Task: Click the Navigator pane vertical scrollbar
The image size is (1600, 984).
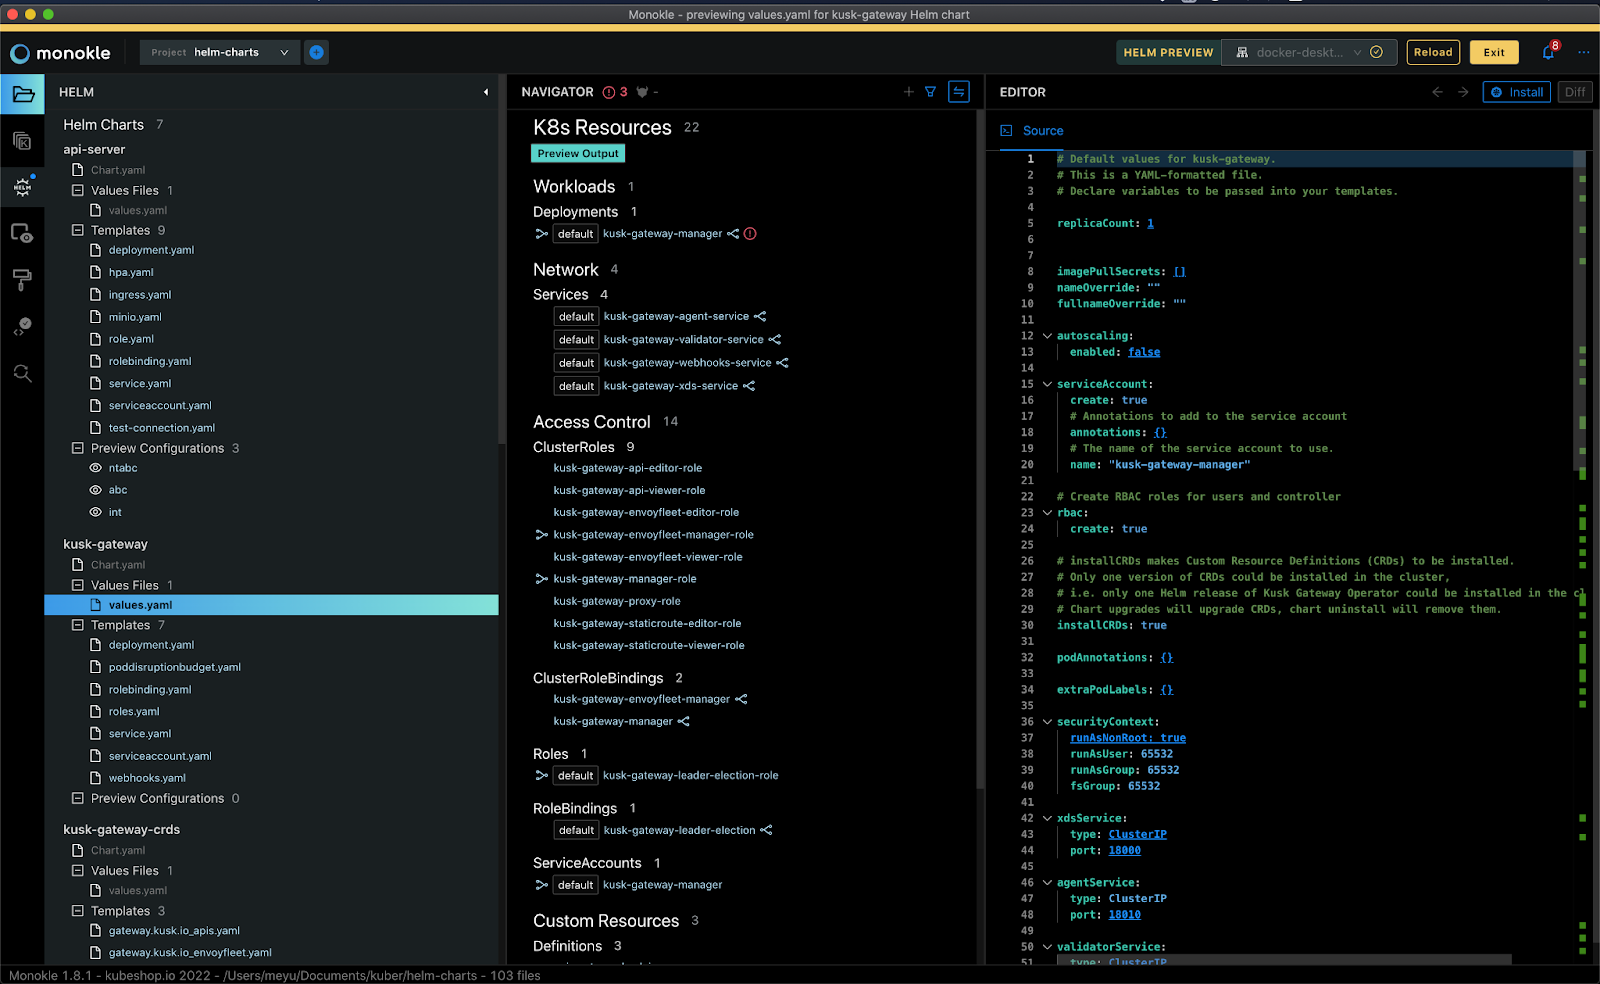Action: [x=980, y=450]
